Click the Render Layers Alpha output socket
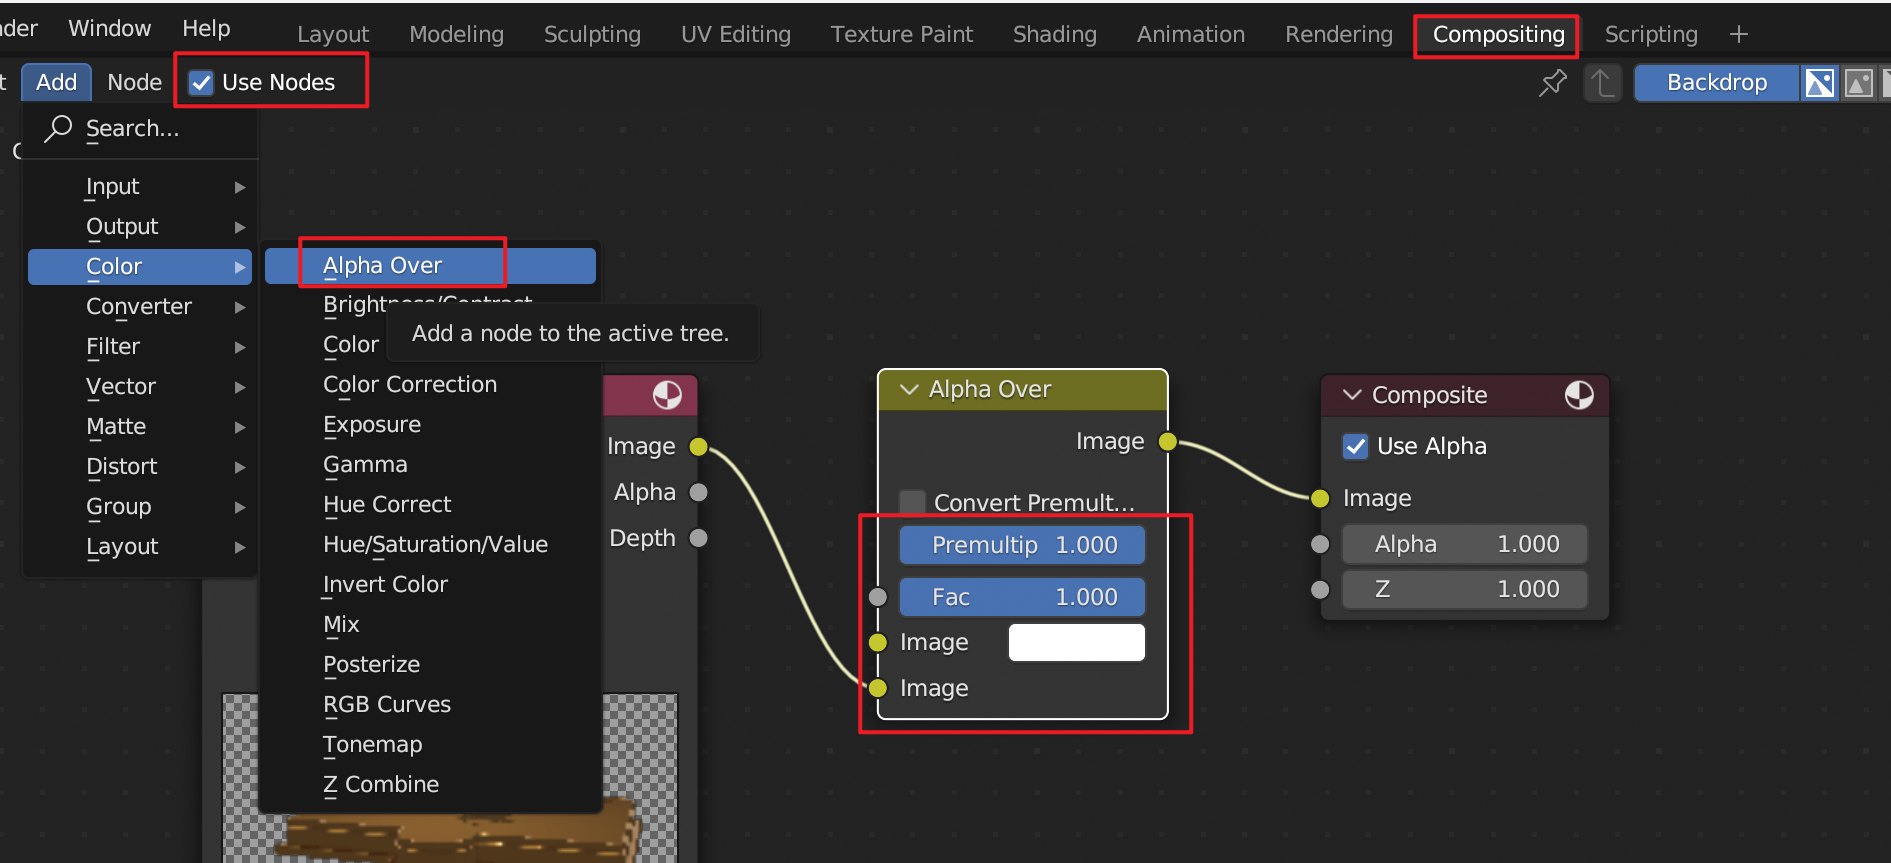Screen dimensions: 1891x863 click(x=699, y=492)
